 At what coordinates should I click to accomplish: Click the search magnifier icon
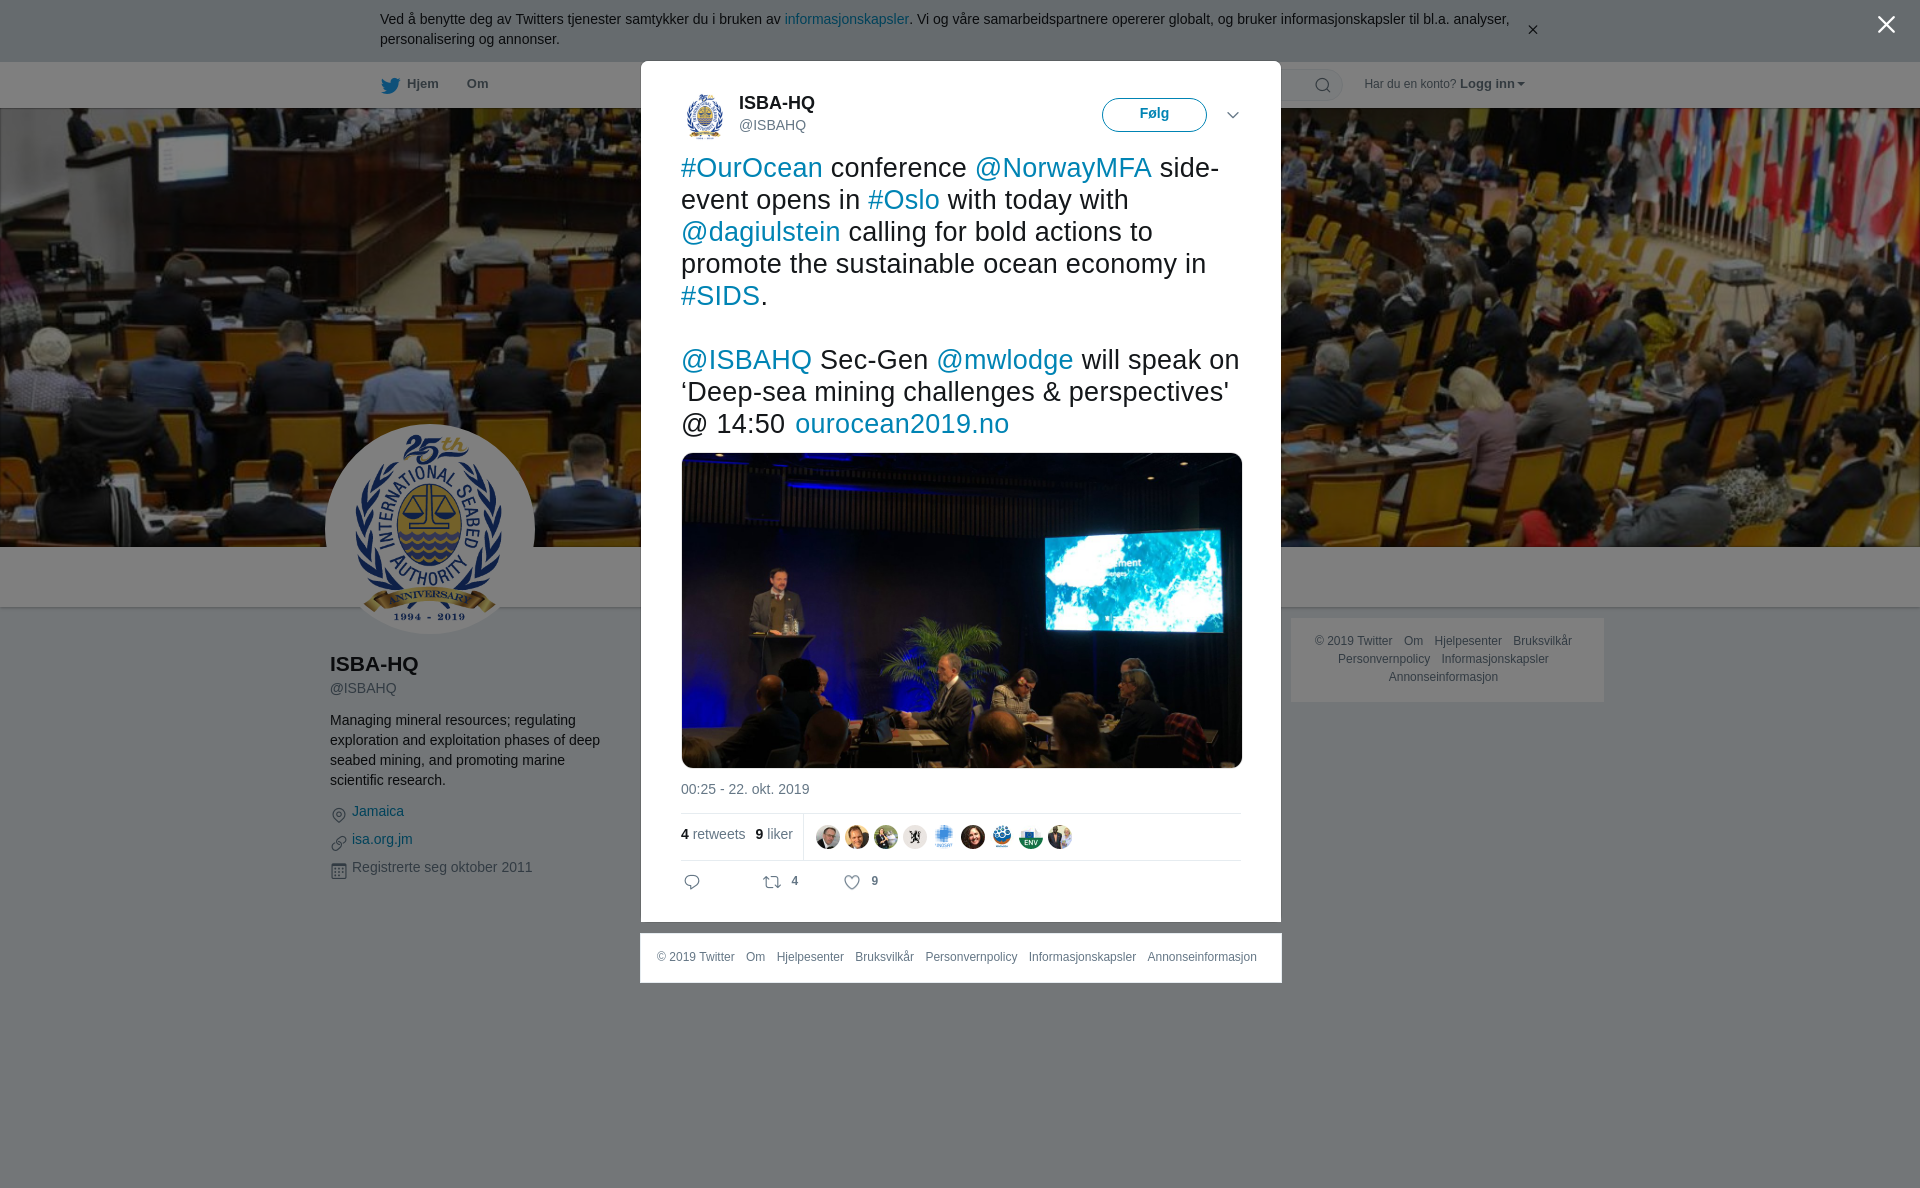[x=1323, y=85]
